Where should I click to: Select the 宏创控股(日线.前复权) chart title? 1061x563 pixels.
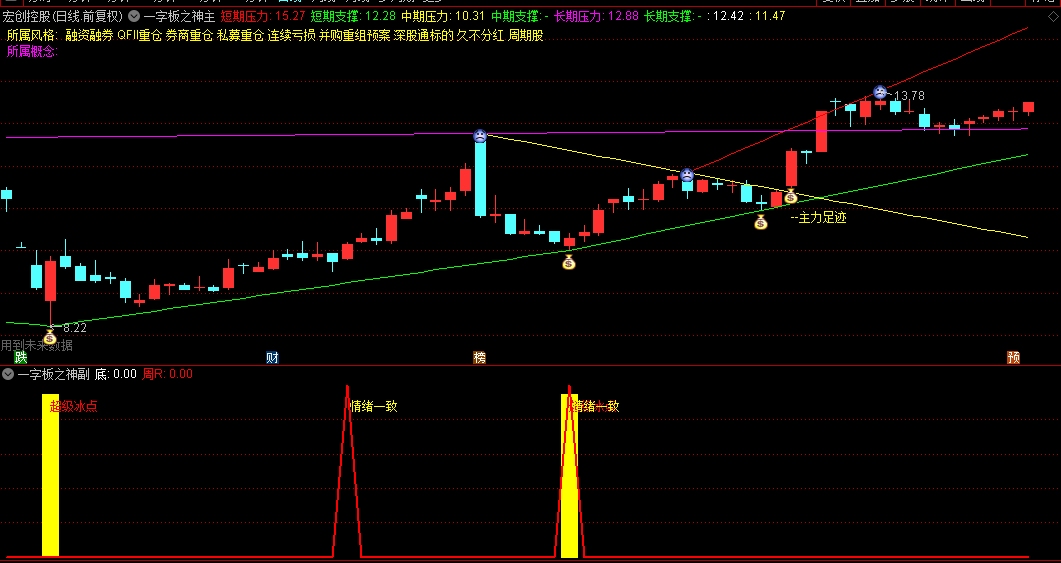[63, 16]
